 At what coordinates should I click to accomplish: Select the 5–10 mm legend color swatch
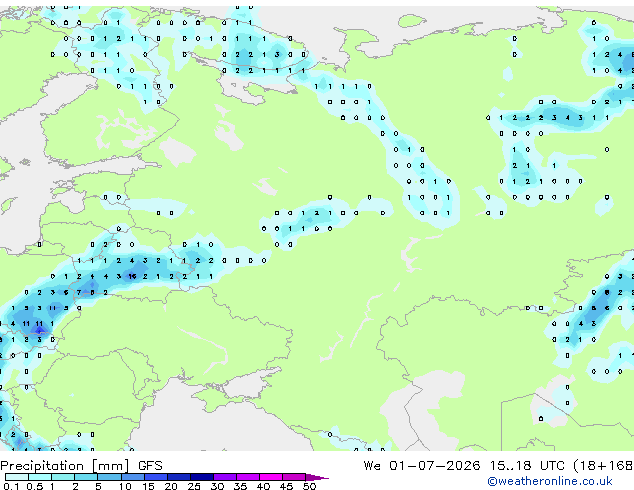click(x=109, y=477)
